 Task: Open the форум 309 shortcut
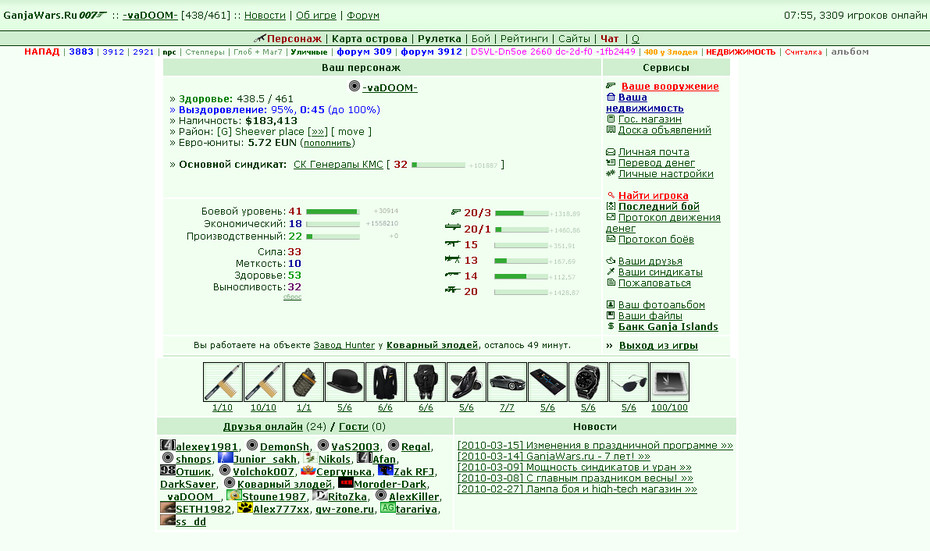coord(364,52)
